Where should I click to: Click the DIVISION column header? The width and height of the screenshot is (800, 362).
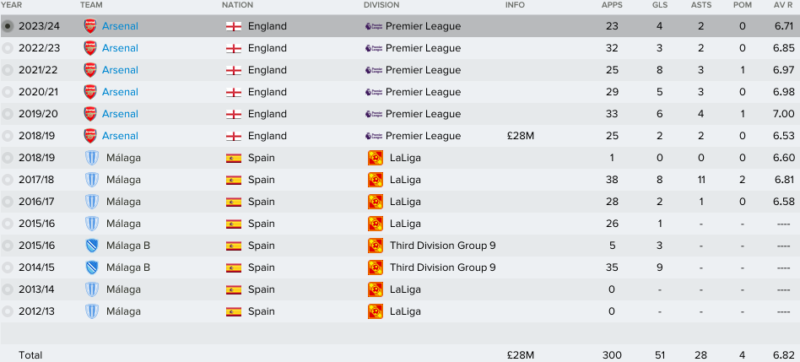[x=382, y=5]
